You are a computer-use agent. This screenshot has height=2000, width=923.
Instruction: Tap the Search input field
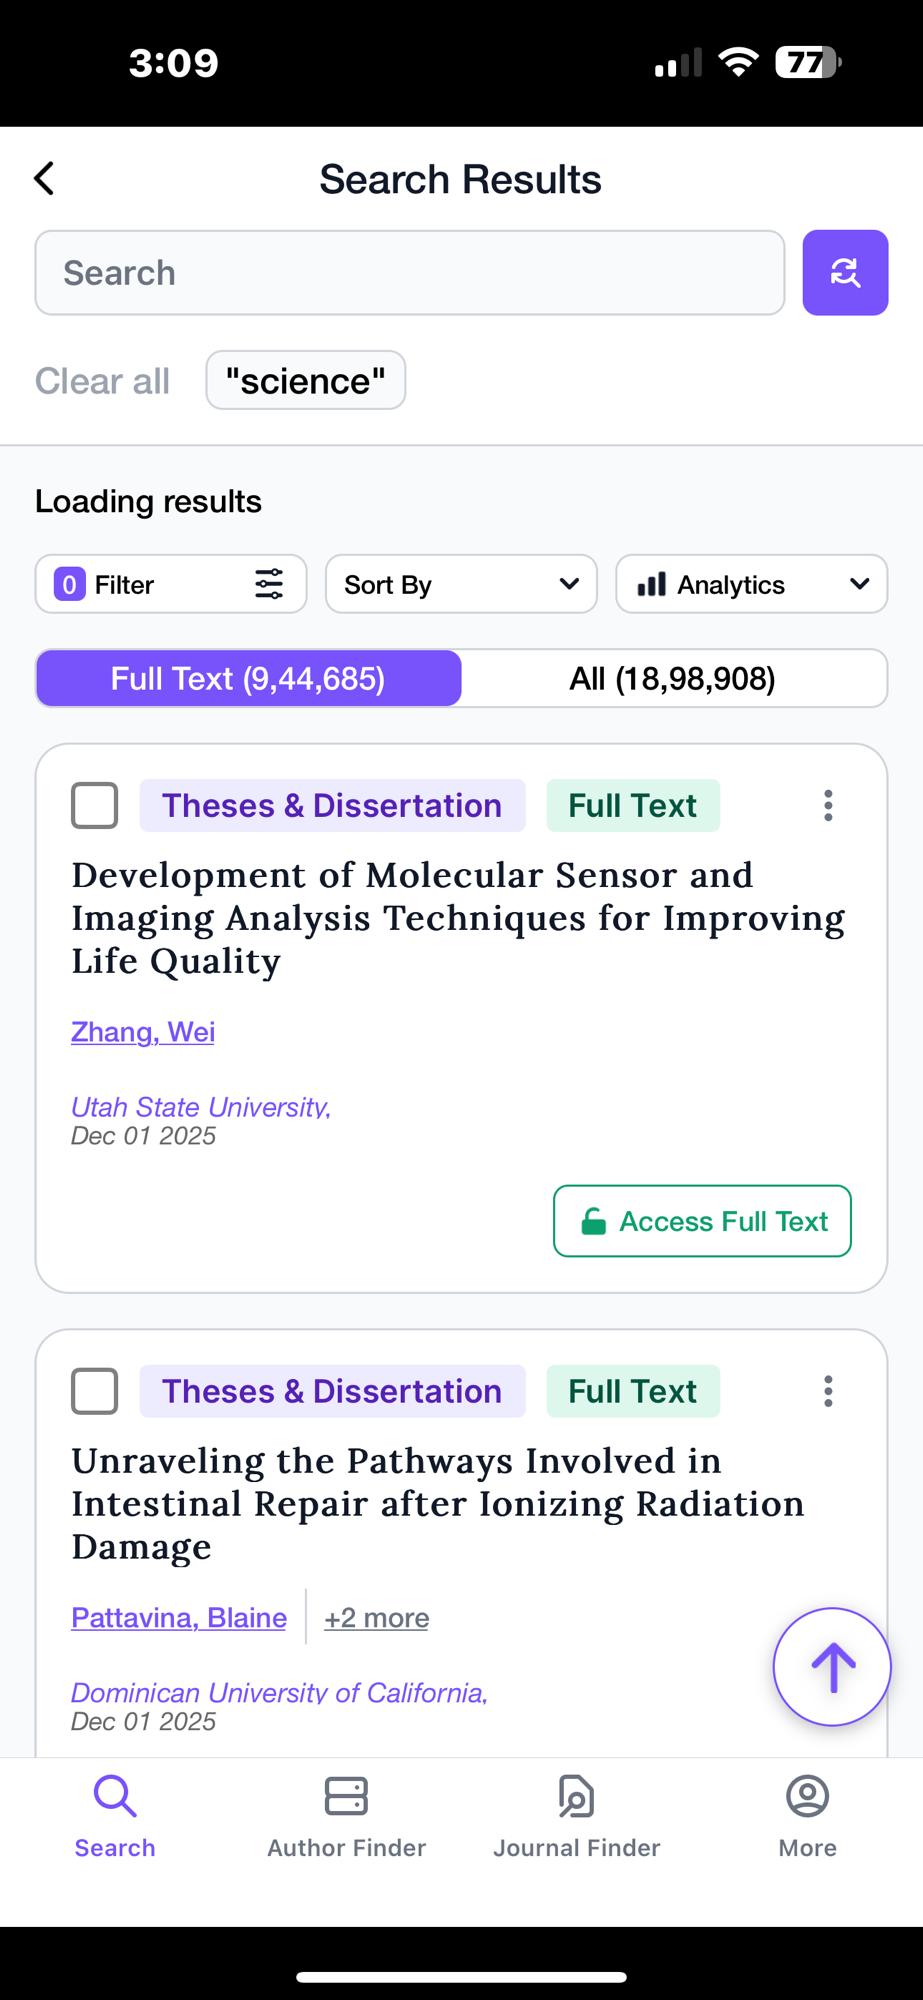[410, 273]
